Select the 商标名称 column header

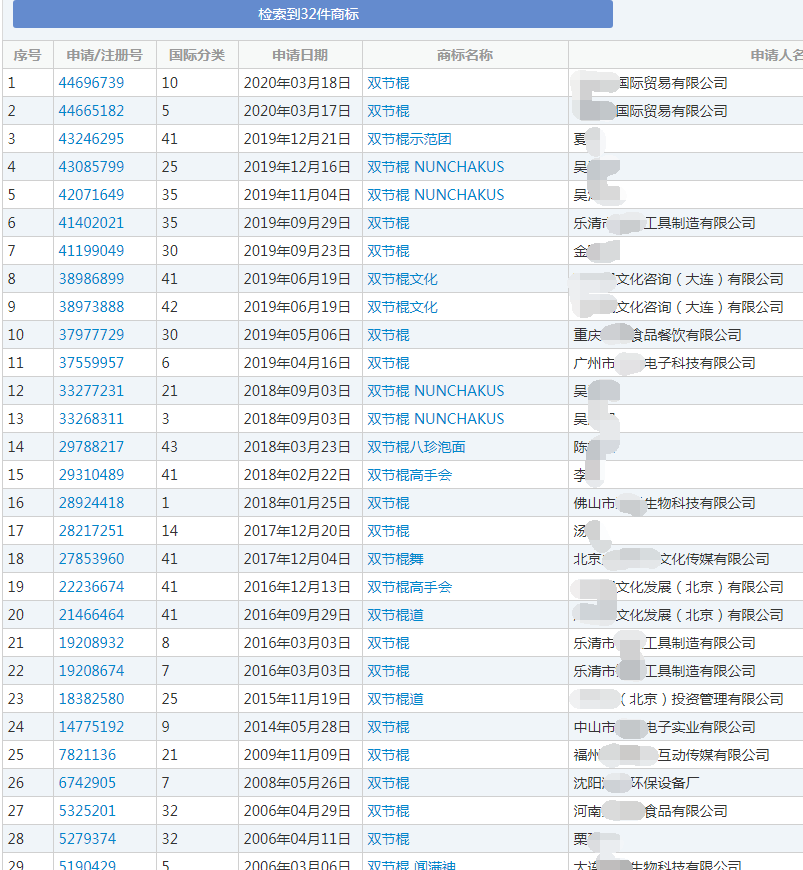click(465, 55)
